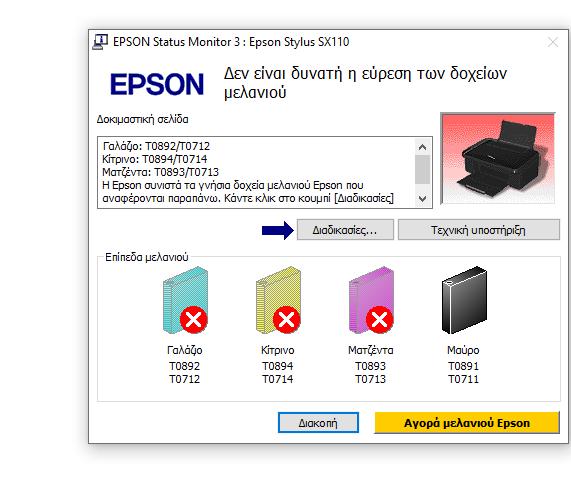This screenshot has width=571, height=480.
Task: Click the yellow Αγορά μελανιού Epson button
Action: (467, 423)
